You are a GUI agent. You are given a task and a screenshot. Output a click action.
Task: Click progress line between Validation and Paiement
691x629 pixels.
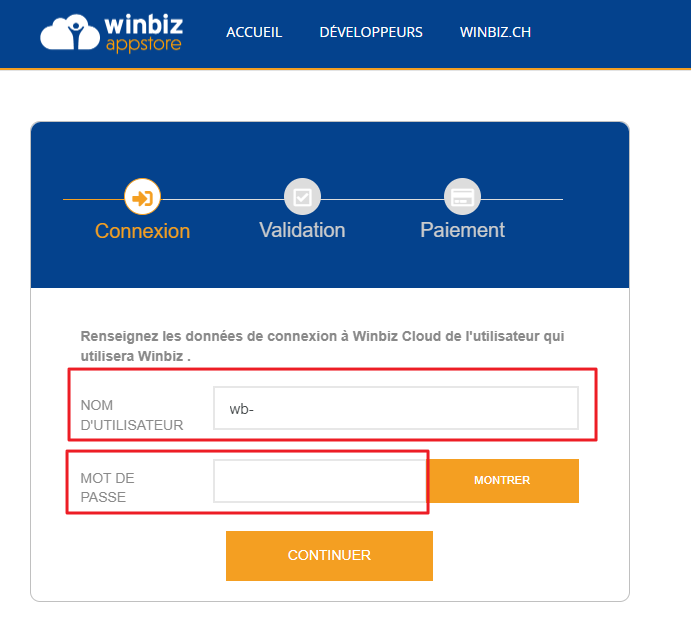pos(383,199)
